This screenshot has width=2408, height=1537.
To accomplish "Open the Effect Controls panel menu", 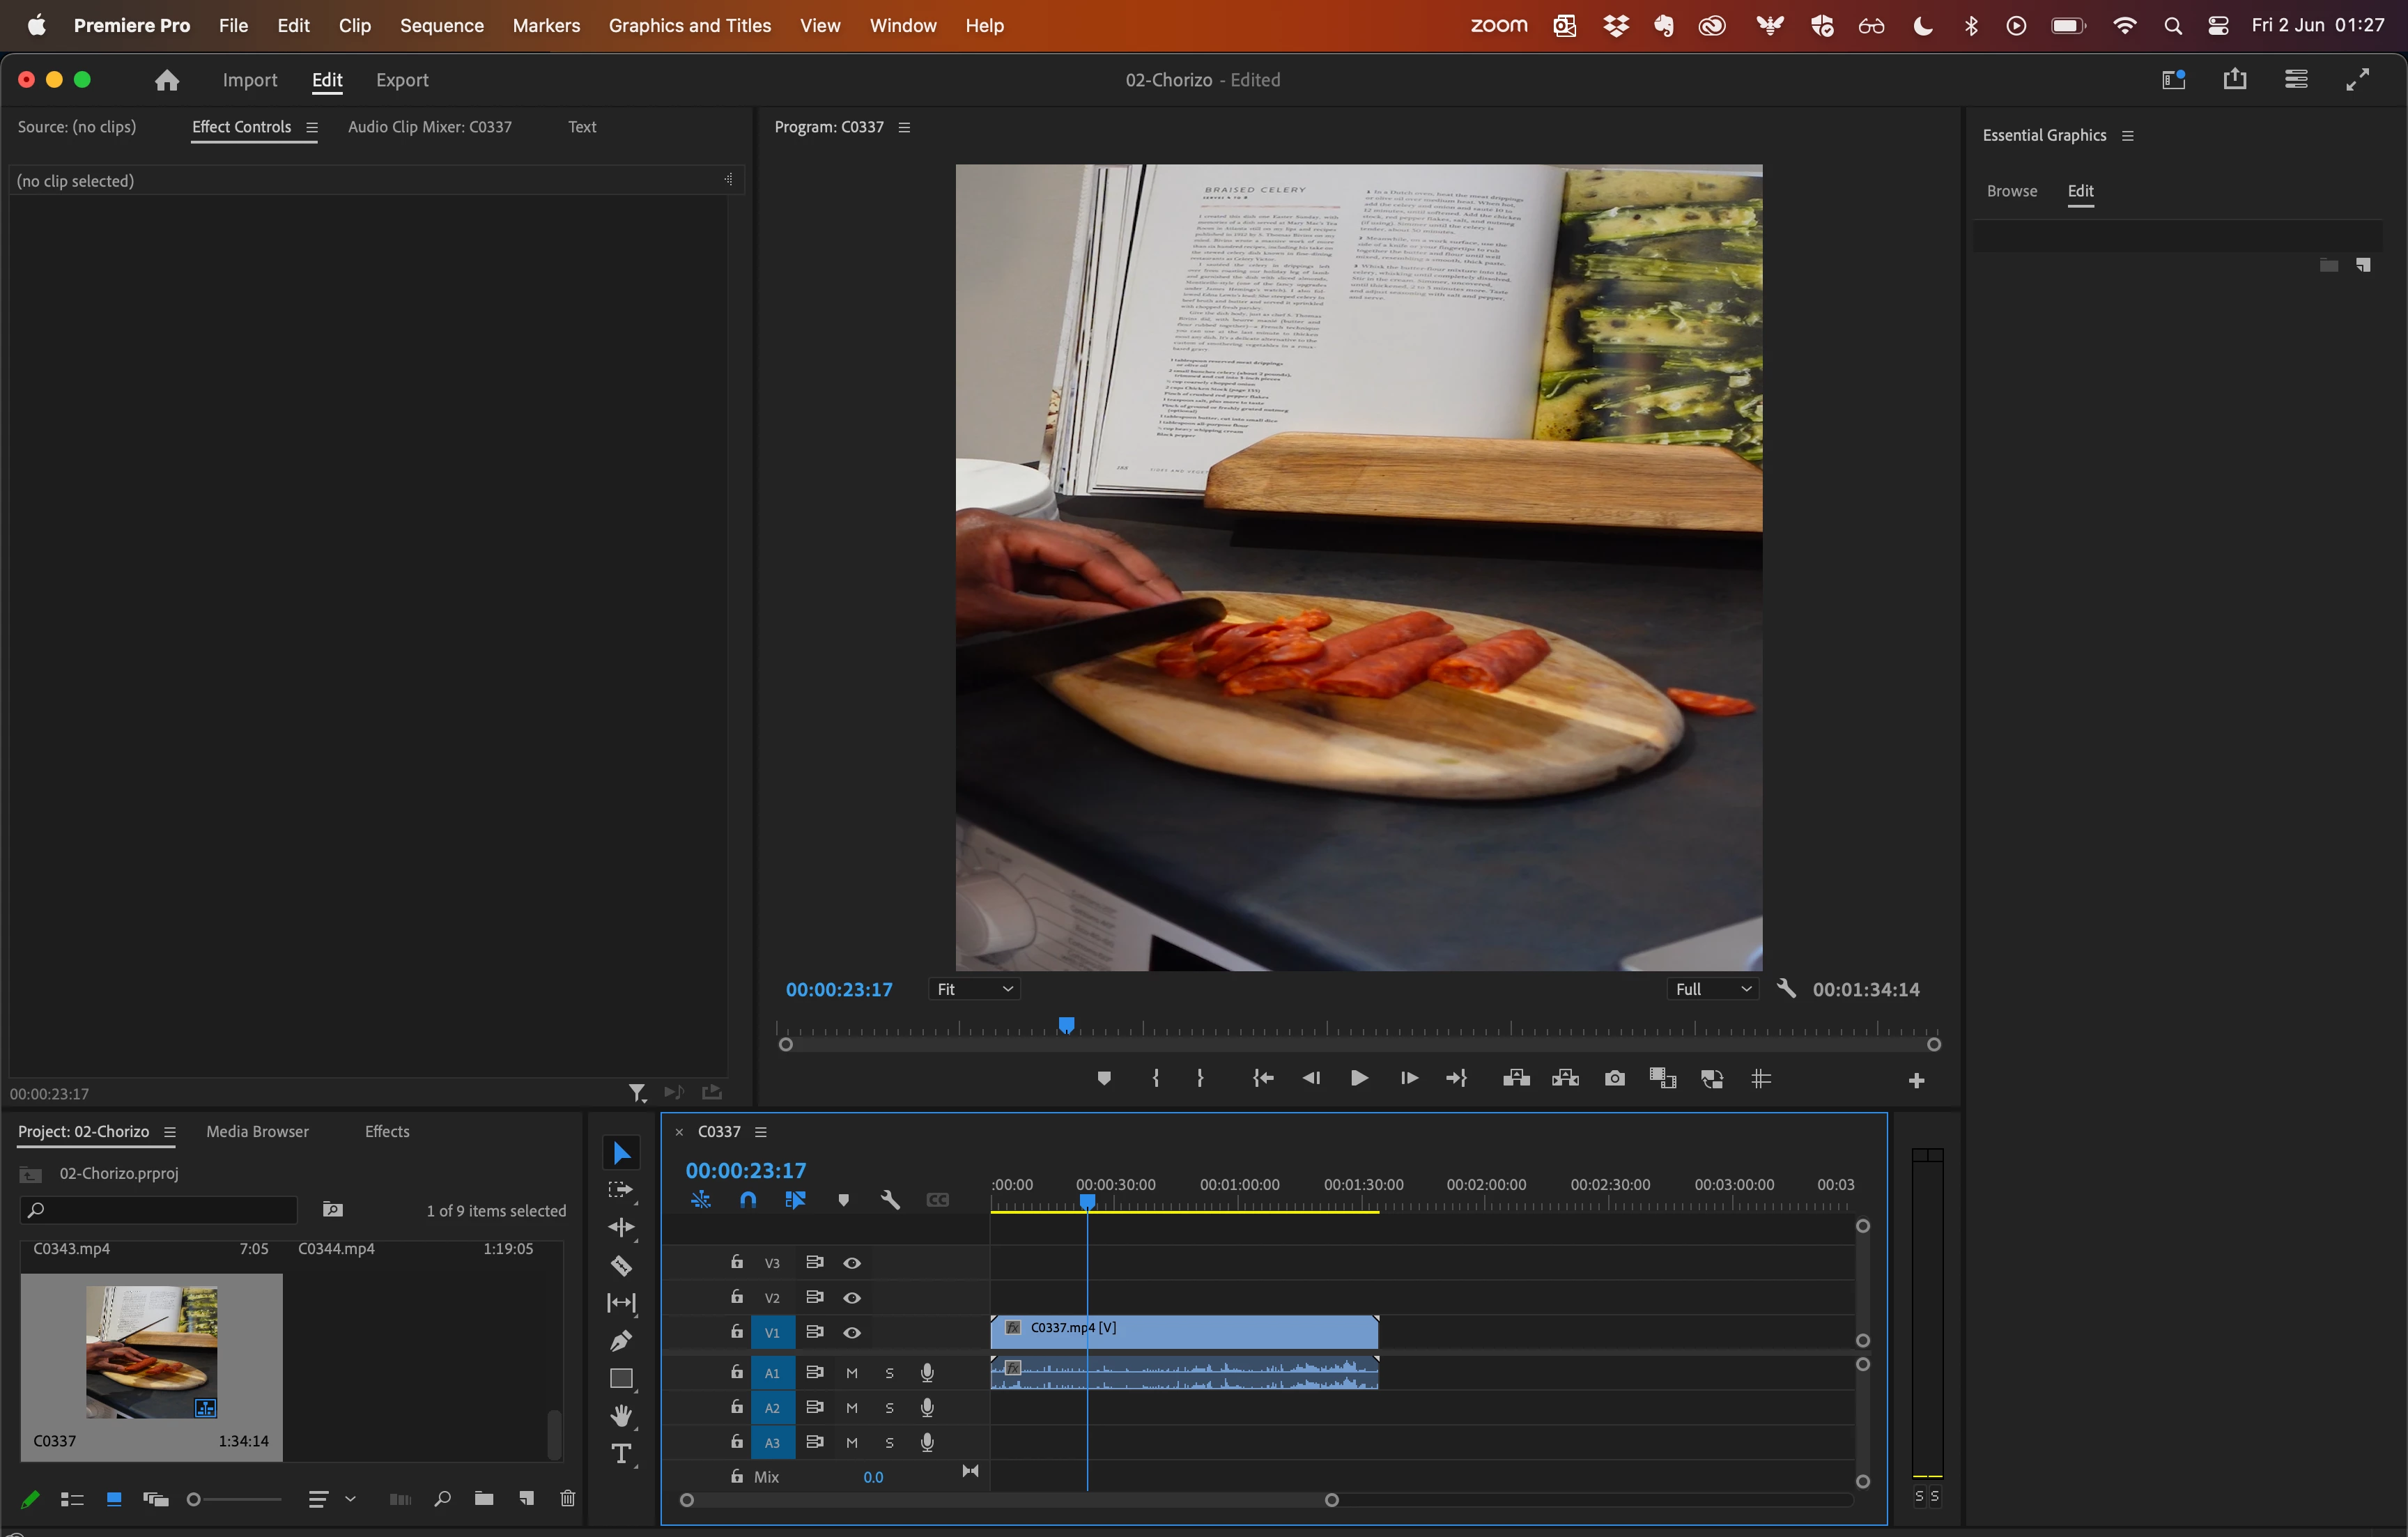I will pyautogui.click(x=312, y=127).
